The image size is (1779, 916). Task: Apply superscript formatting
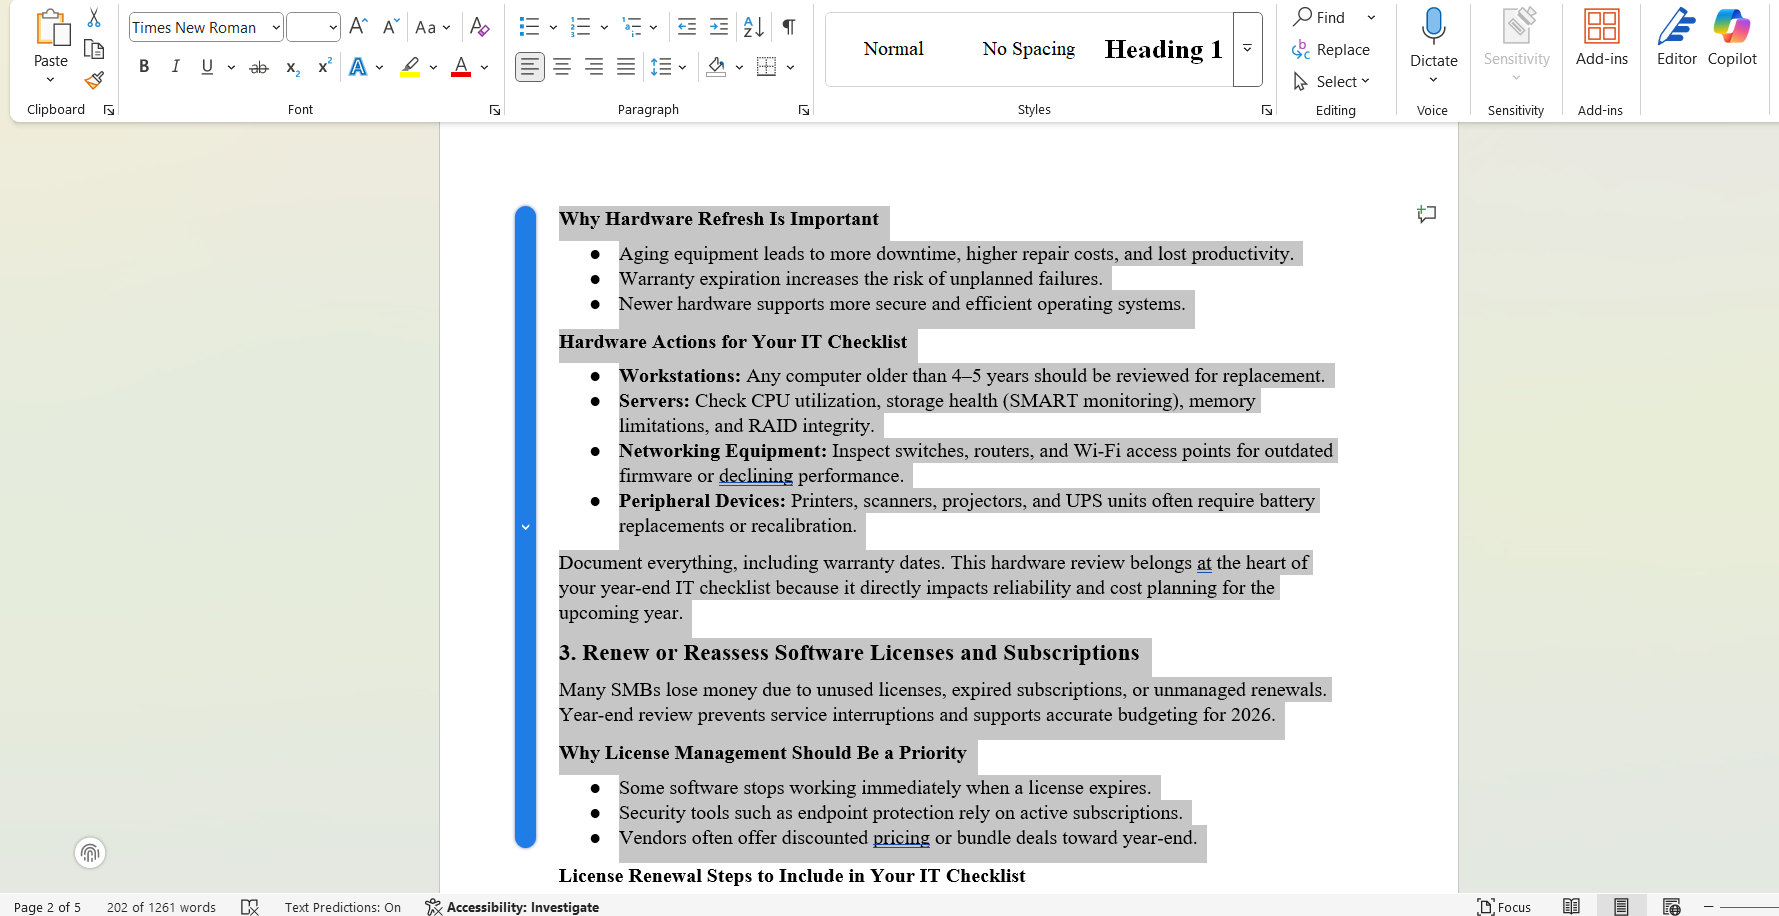[x=323, y=67]
